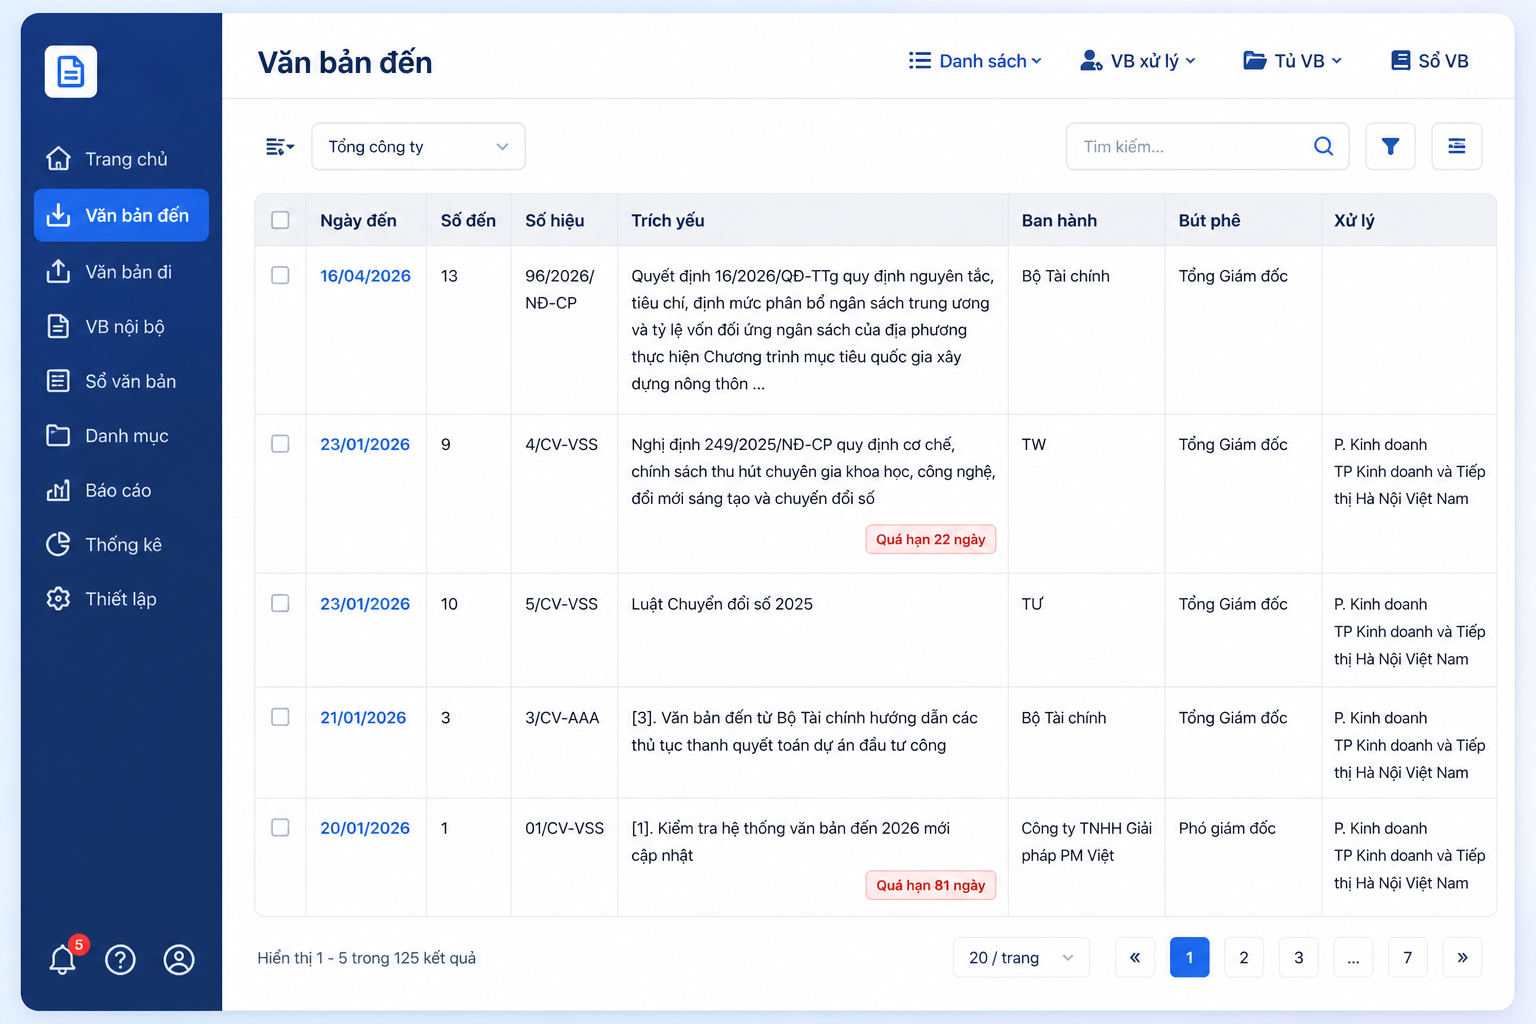The image size is (1536, 1024).
Task: Open Thiết lập in the sidebar
Action: pyautogui.click(x=121, y=599)
